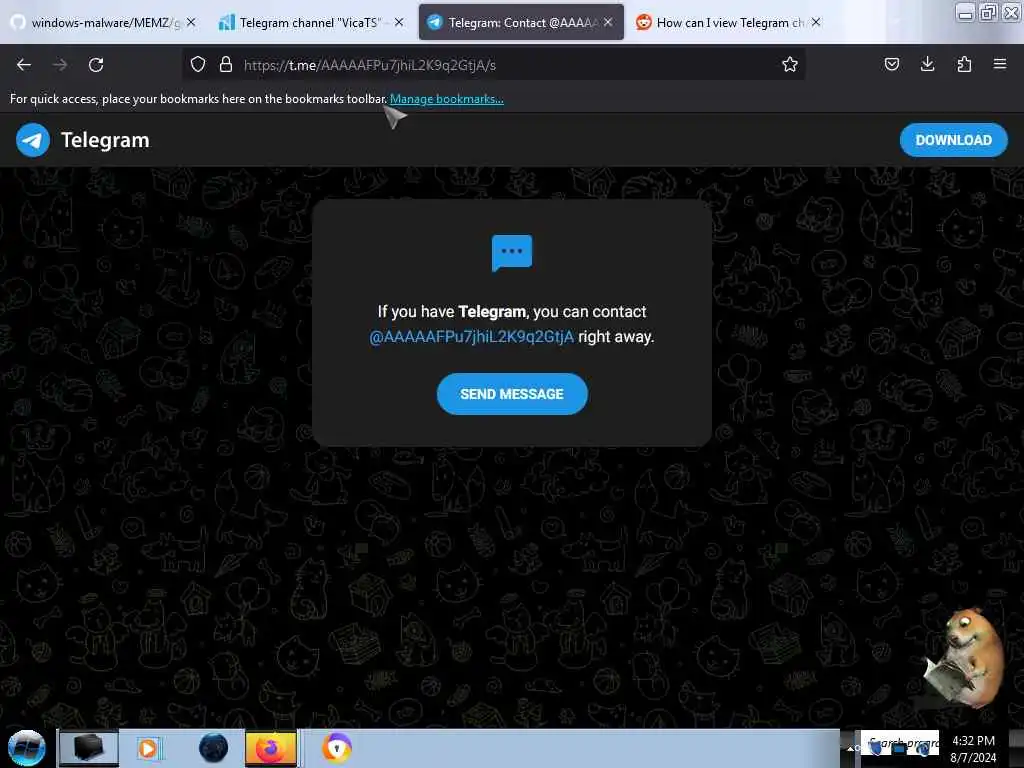Open the Firefox downloads panel
This screenshot has height=768, width=1024.
point(927,65)
